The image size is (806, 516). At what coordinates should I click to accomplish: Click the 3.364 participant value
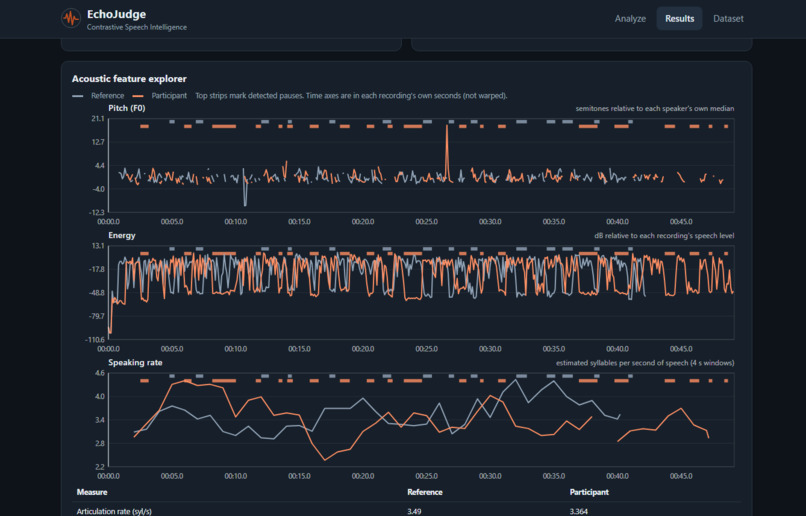[x=579, y=511]
